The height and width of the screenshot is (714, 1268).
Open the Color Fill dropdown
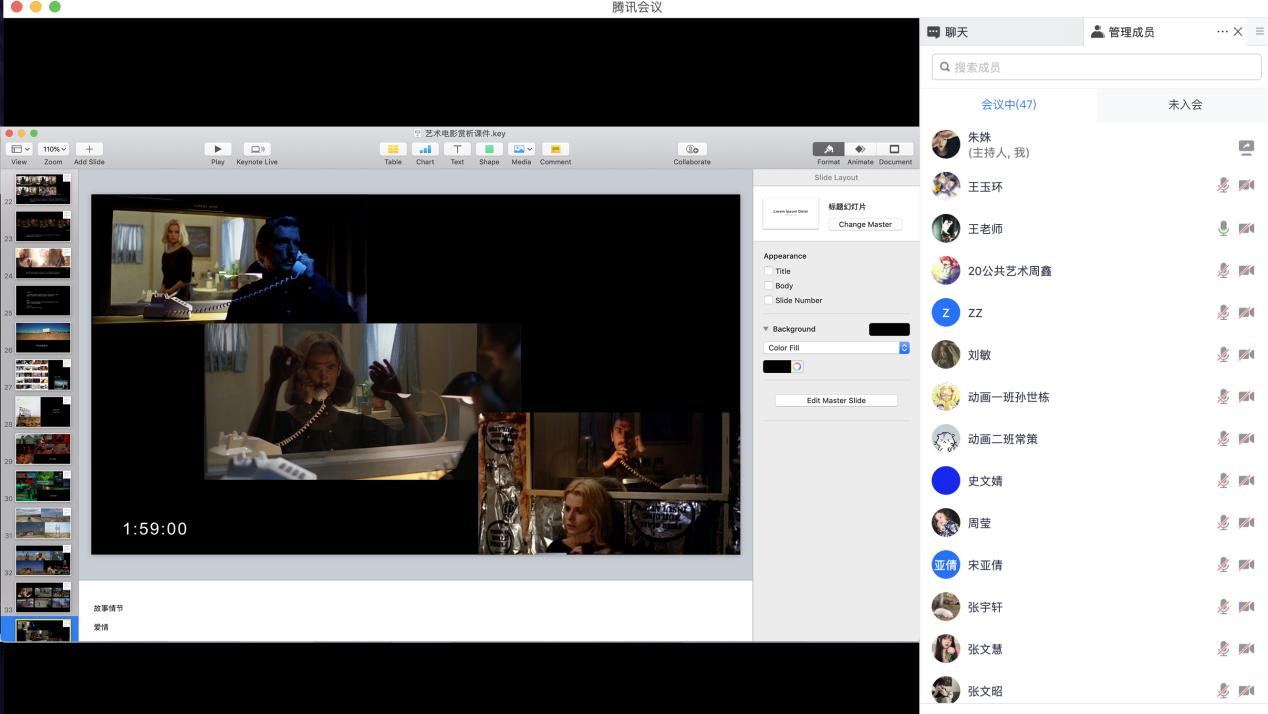[x=836, y=348]
